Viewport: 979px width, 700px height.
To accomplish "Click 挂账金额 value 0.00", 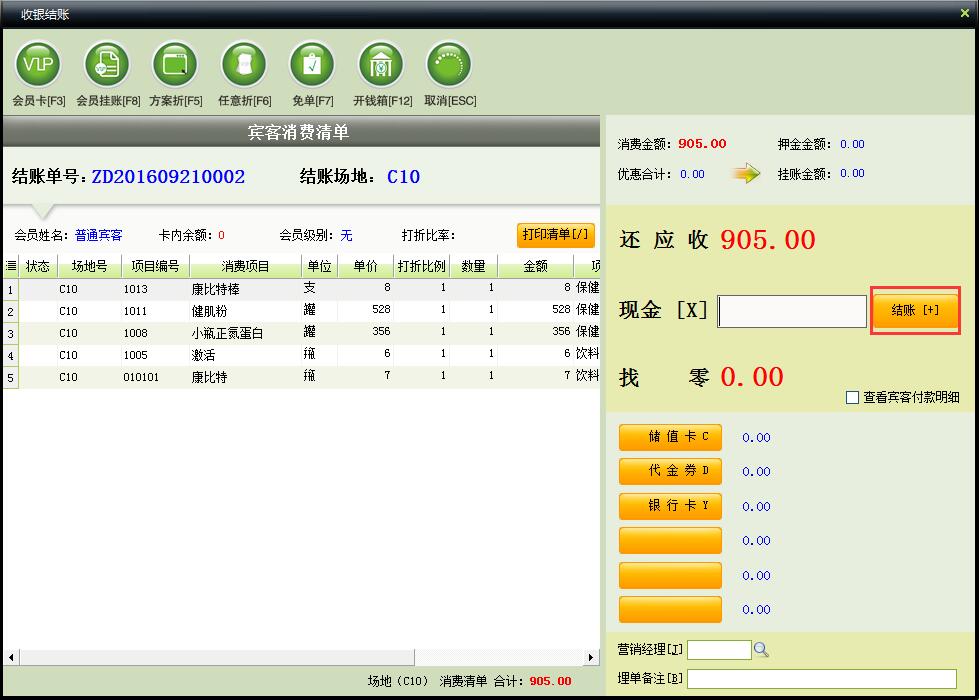I will pos(852,174).
